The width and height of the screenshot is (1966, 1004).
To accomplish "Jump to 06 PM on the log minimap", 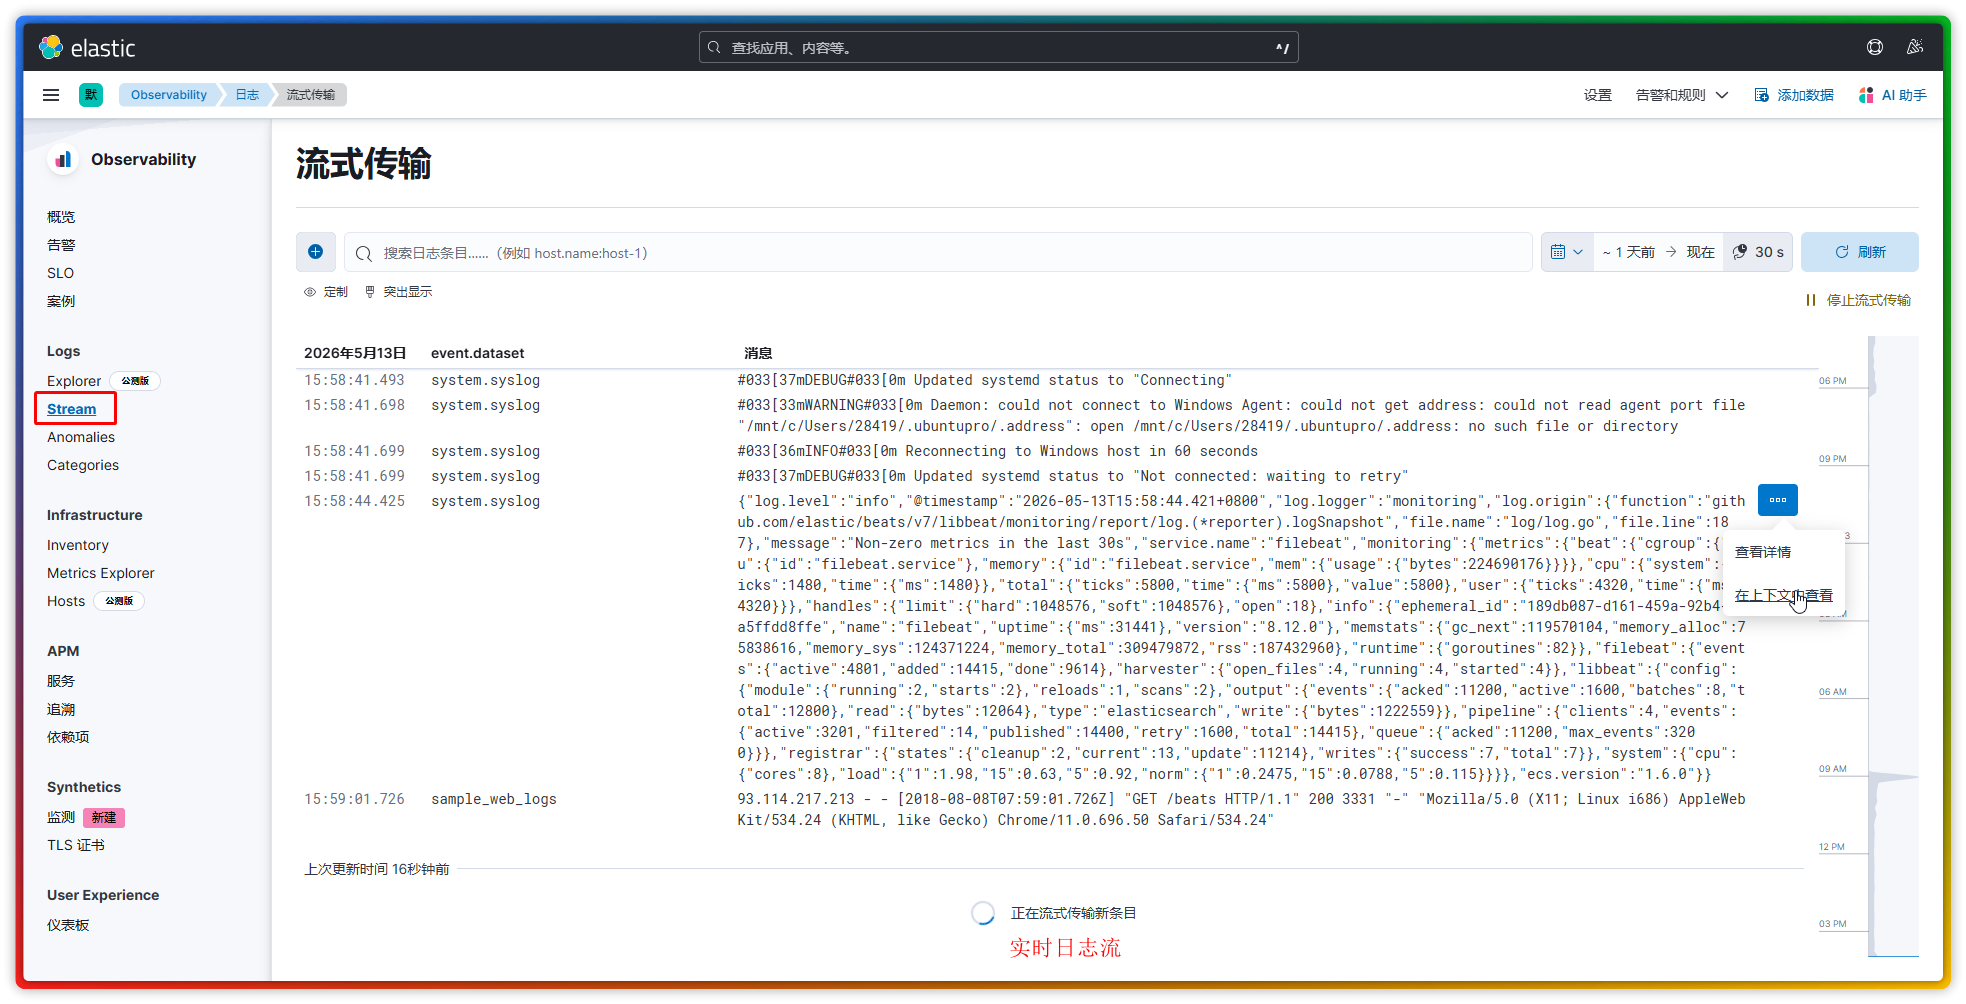I will click(x=1832, y=381).
